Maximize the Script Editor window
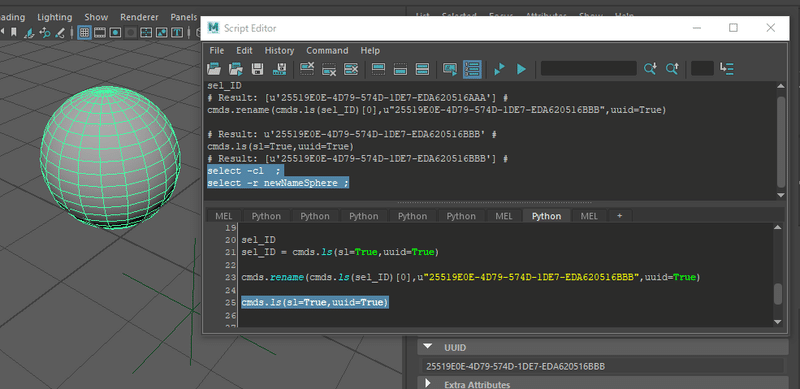Screen dimensions: 800x389 click(733, 28)
